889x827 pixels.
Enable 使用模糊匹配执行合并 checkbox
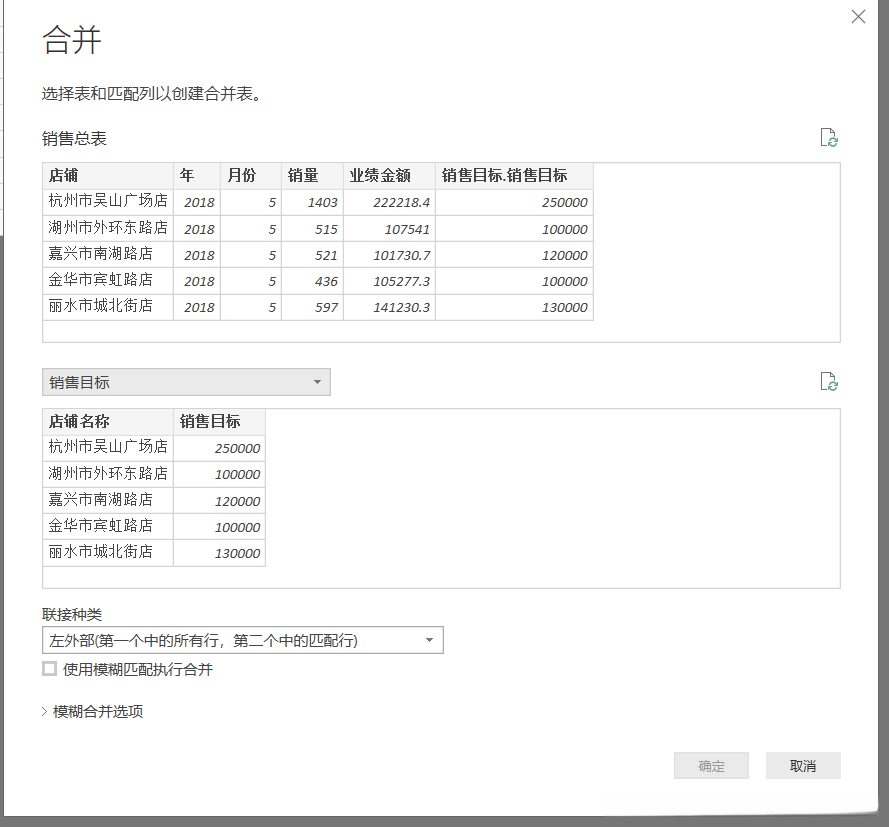pos(49,669)
